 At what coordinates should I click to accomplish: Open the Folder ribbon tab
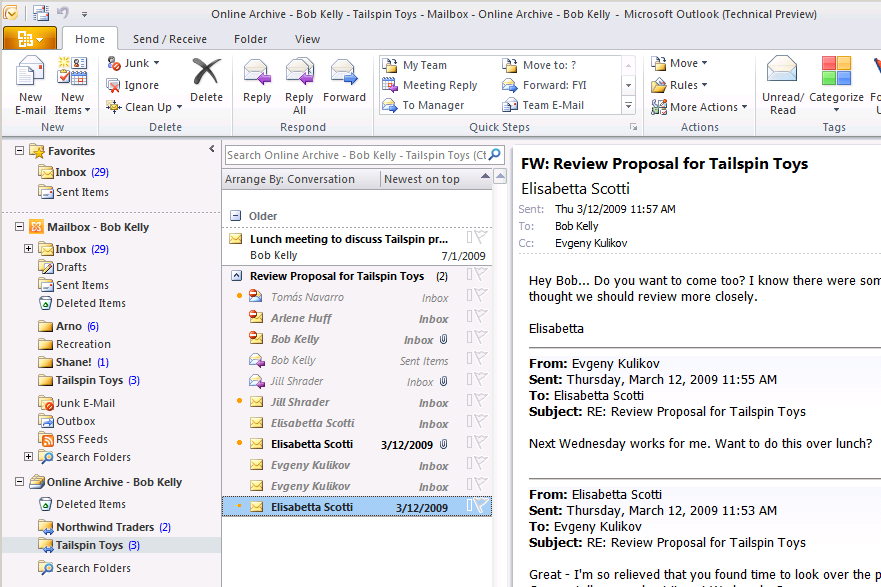[251, 39]
